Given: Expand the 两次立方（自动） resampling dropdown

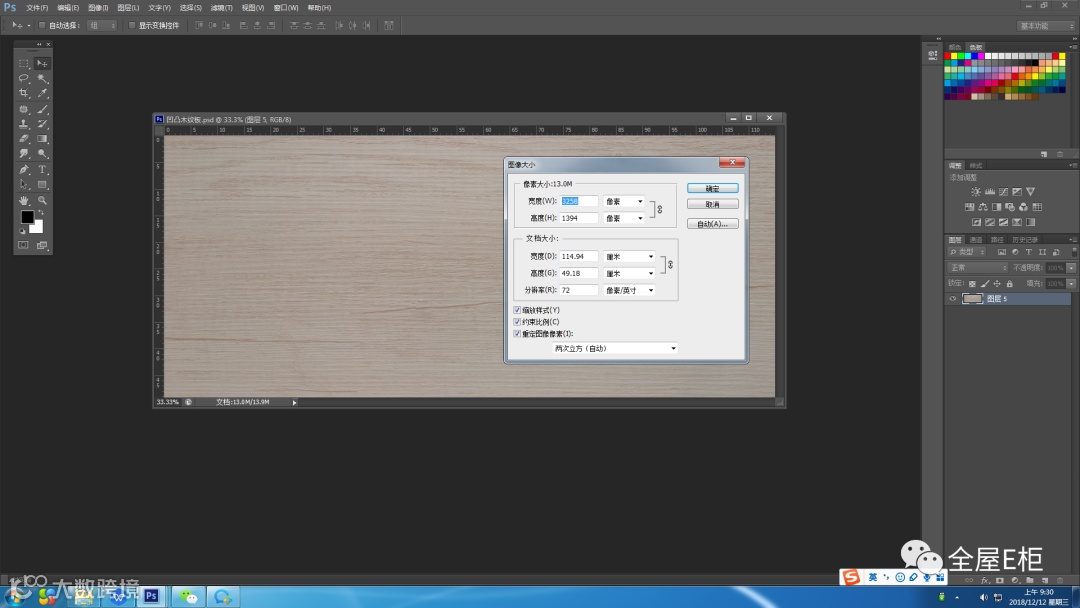Looking at the screenshot, I should pyautogui.click(x=615, y=348).
